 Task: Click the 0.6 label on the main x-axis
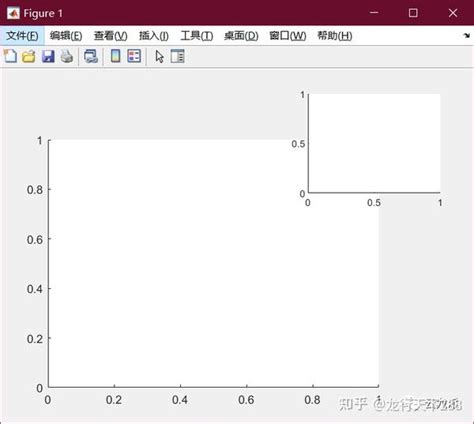coord(246,400)
